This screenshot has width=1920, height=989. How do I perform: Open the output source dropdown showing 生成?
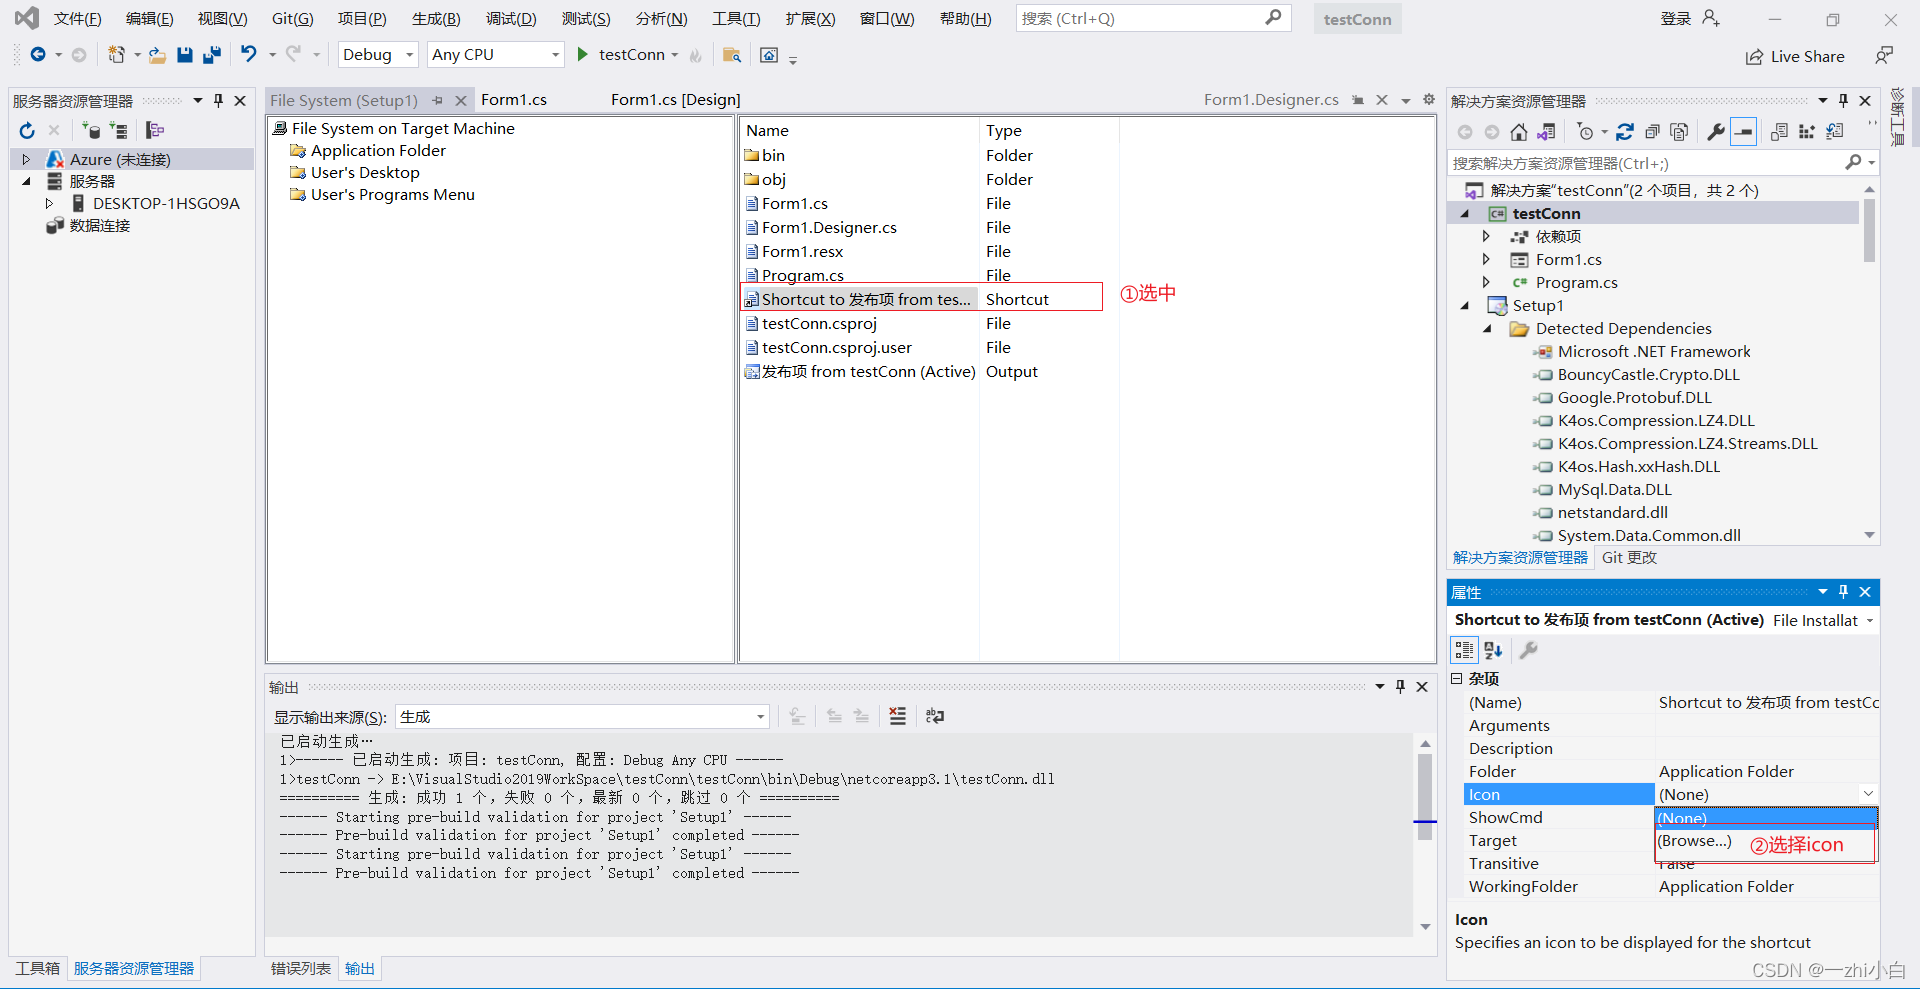point(582,717)
